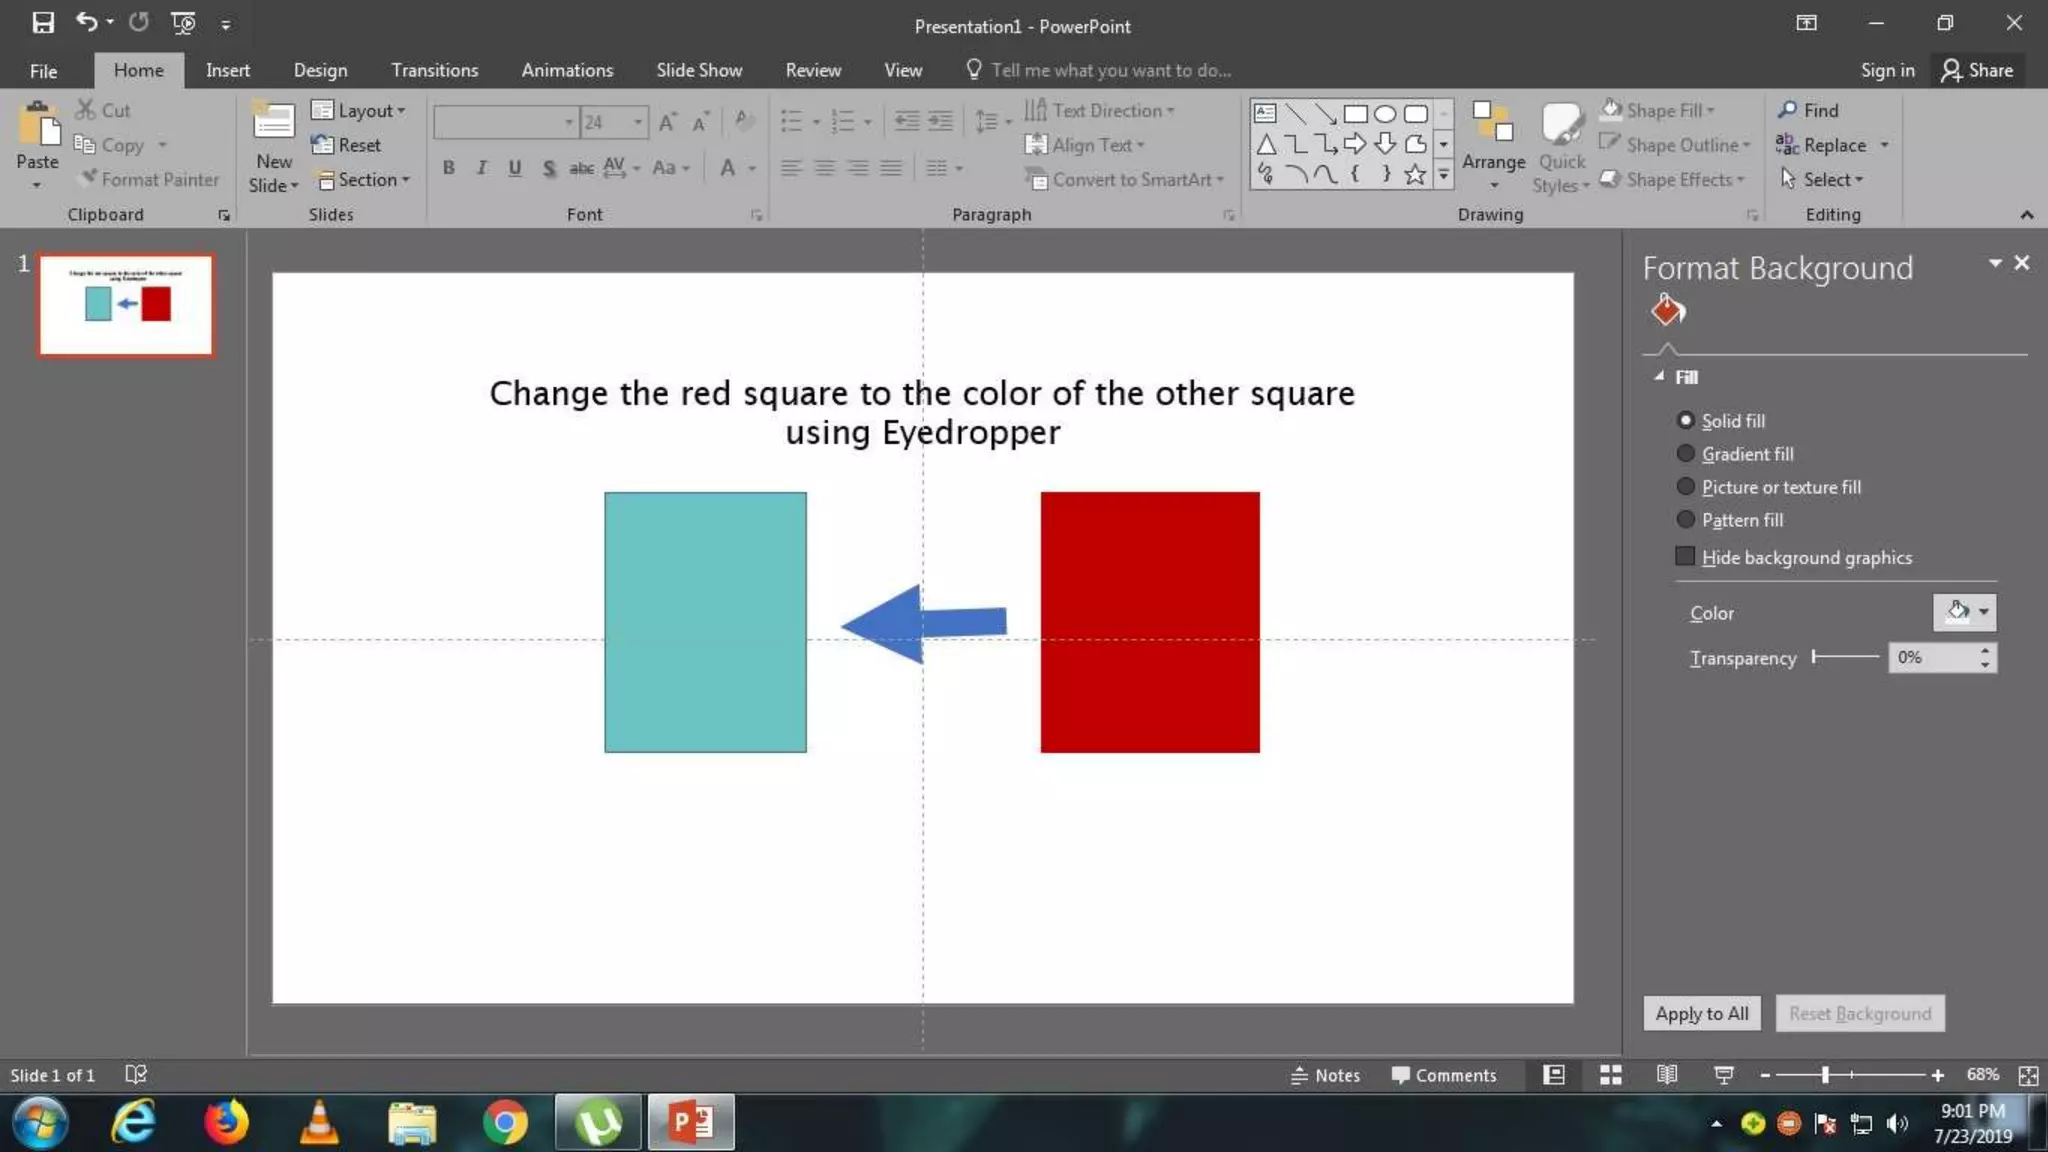
Task: Click the Fill paint bucket icon in Format Background
Action: coord(1667,310)
